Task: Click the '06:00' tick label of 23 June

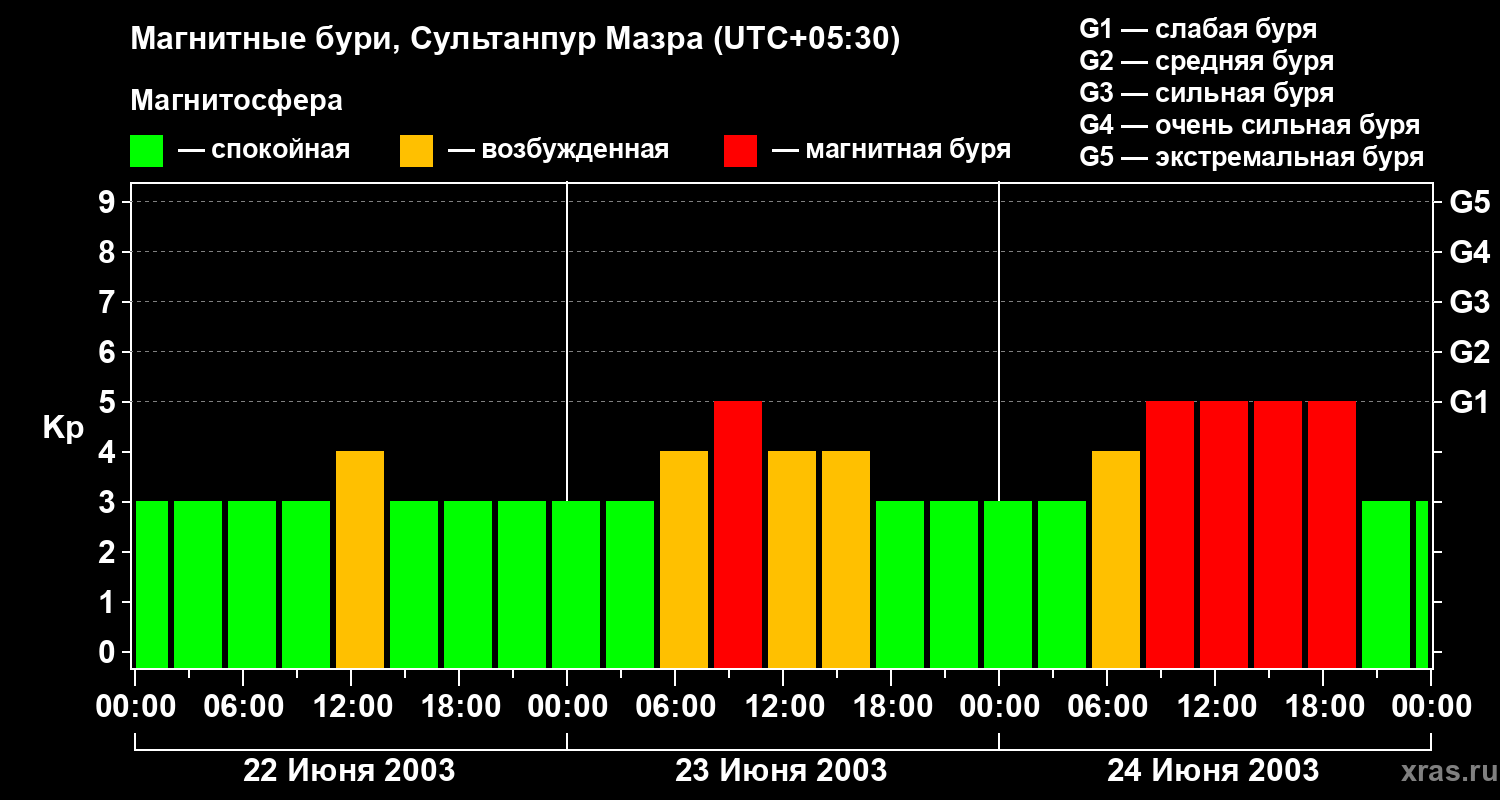Action: click(x=675, y=706)
